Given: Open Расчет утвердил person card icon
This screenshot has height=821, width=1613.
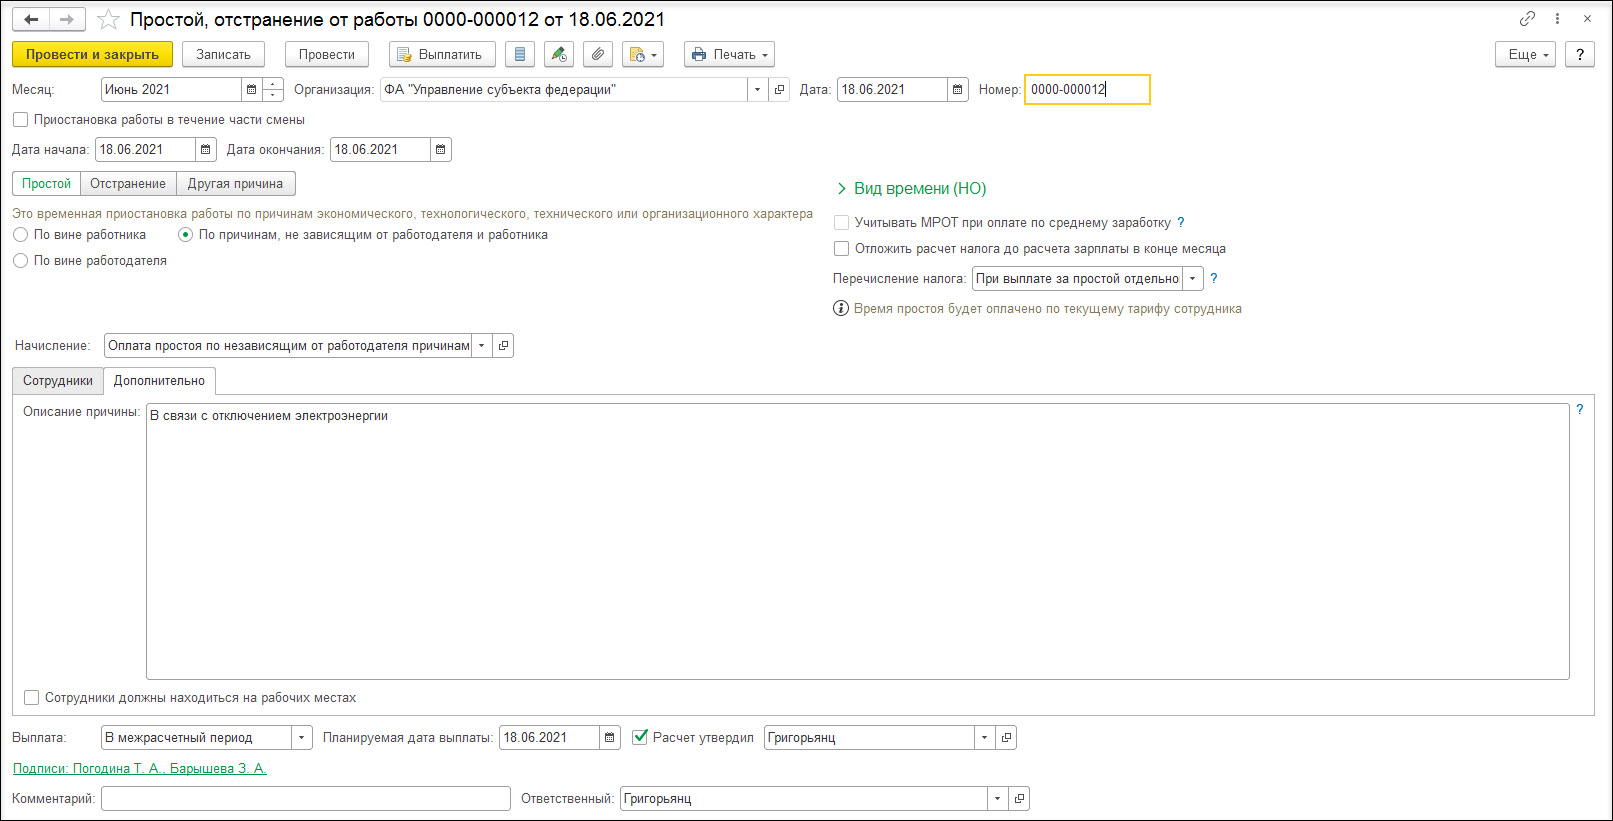Looking at the screenshot, I should point(1006,738).
